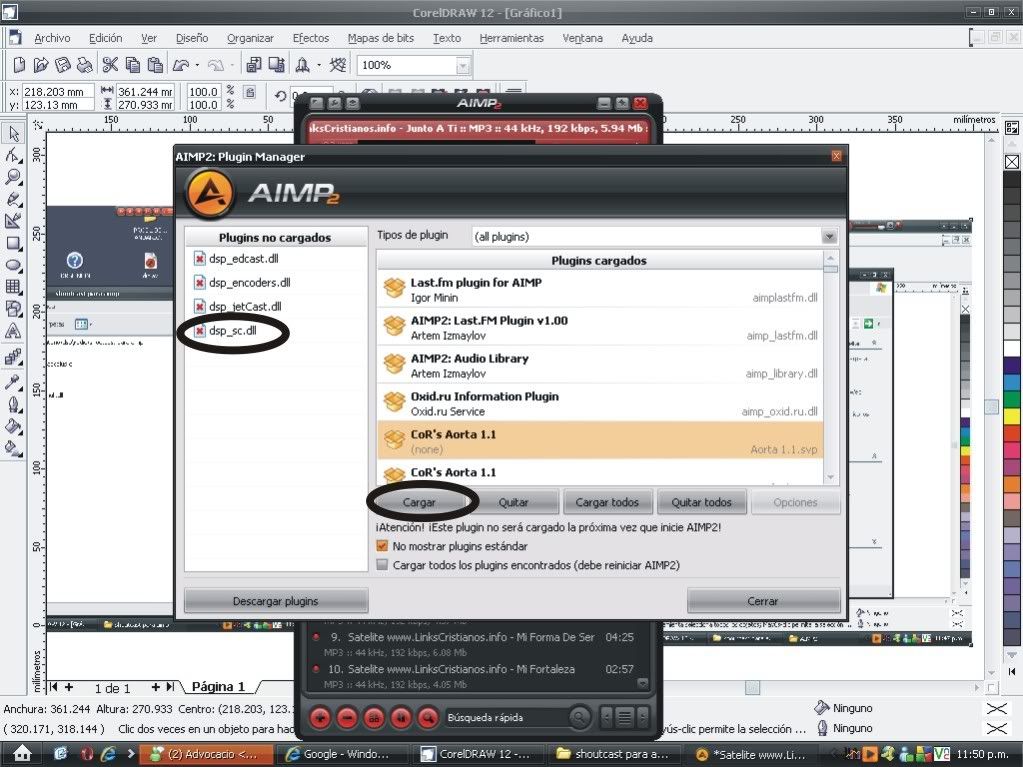The width and height of the screenshot is (1023, 767).
Task: Click the Quitar button
Action: point(513,502)
